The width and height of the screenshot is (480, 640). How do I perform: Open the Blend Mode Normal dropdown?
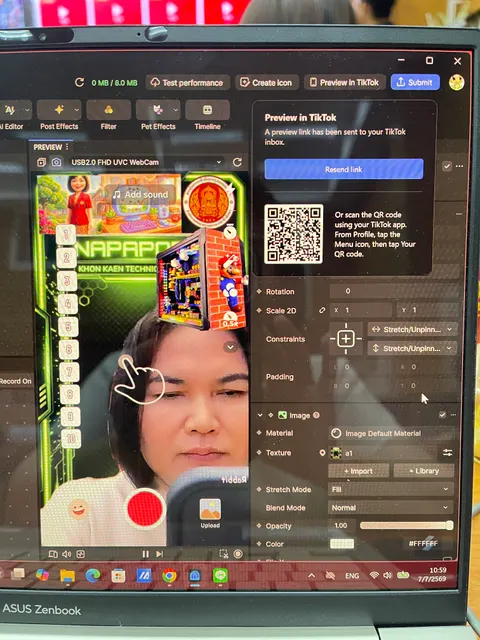tap(391, 507)
